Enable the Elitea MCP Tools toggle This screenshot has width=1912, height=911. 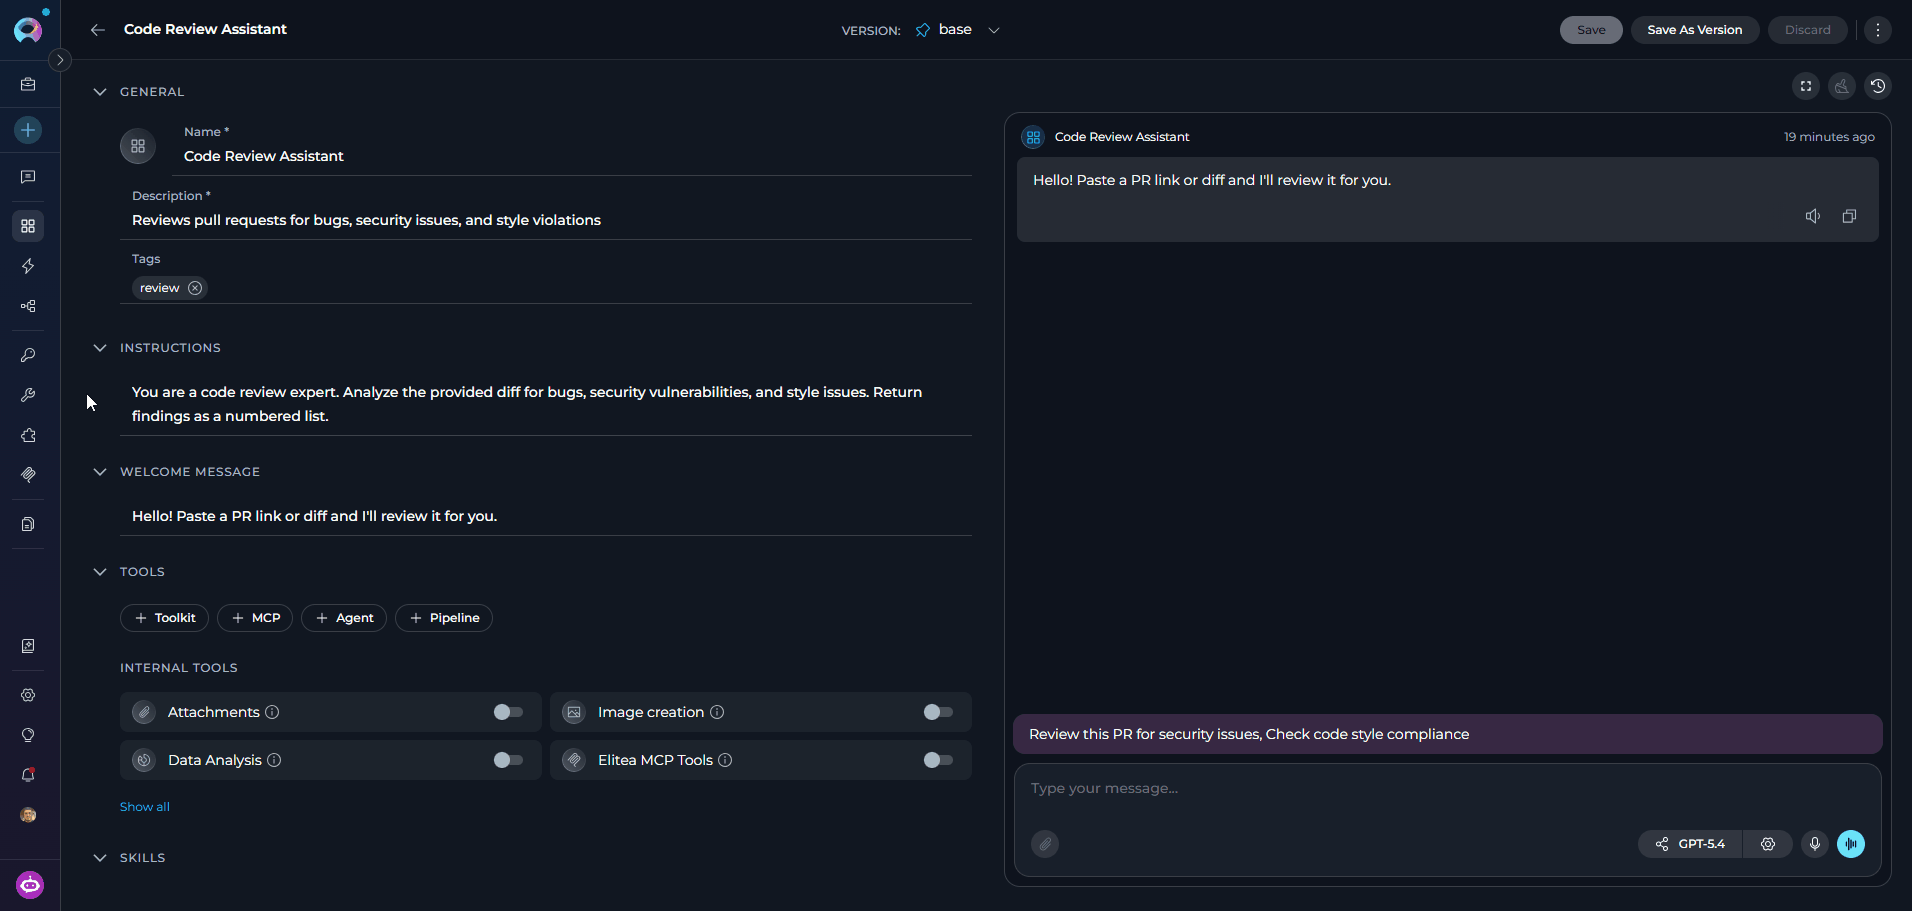coord(938,760)
